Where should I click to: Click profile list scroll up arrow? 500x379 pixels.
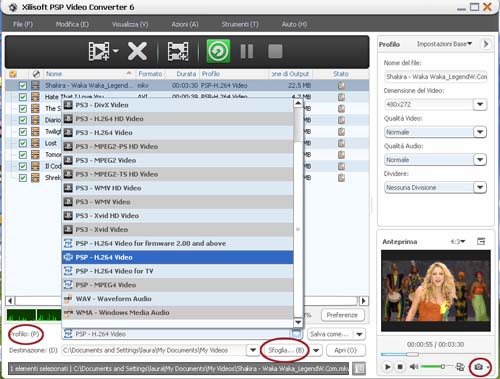298,103
